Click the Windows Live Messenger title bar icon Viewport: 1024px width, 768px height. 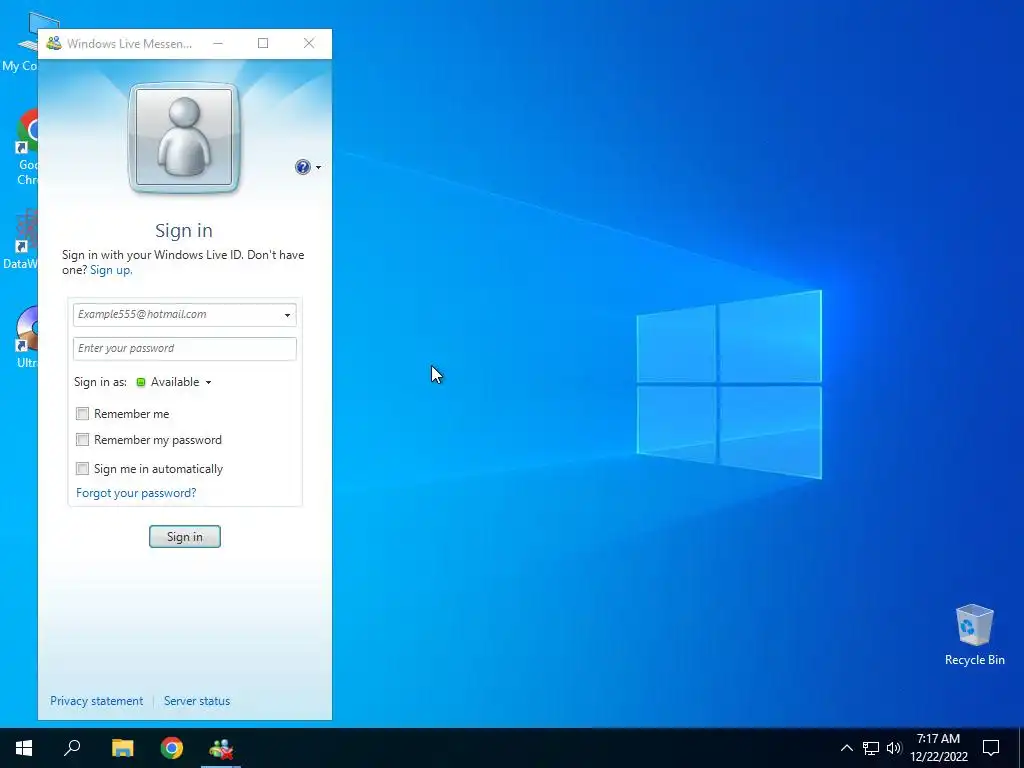click(x=54, y=44)
